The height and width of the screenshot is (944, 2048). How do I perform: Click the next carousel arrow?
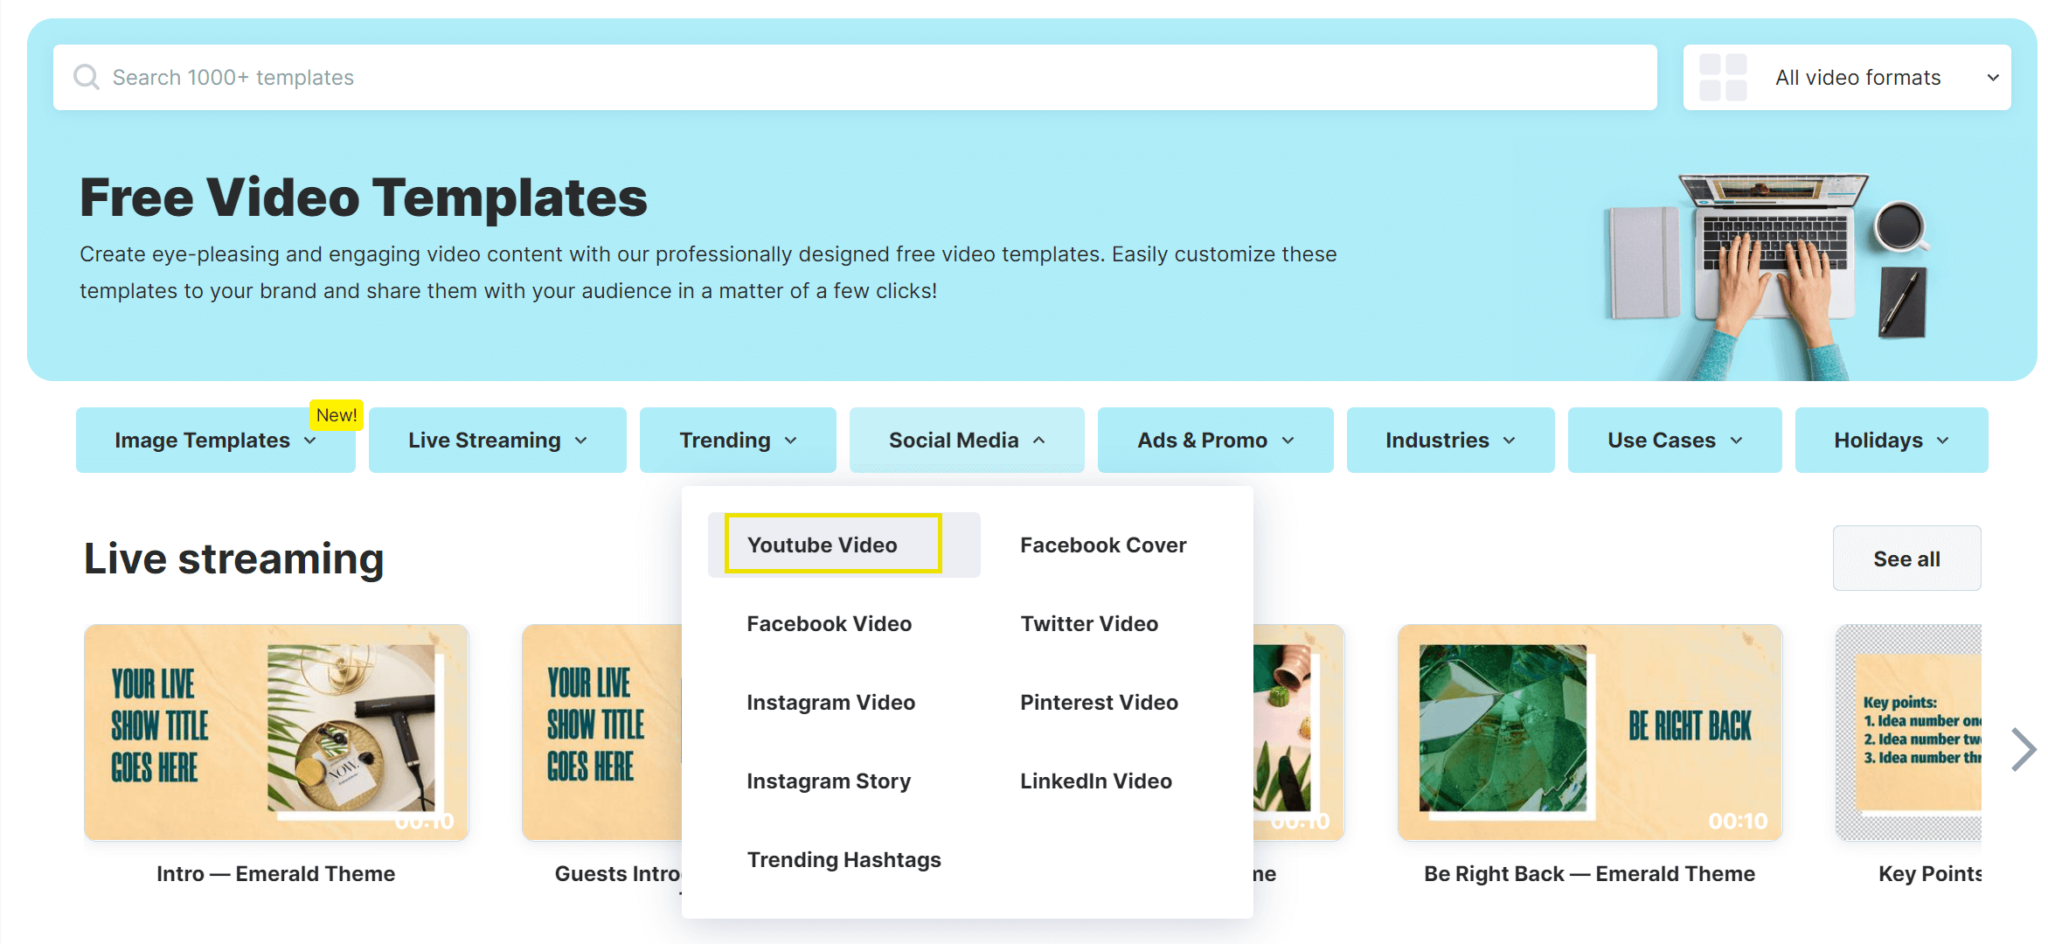[2023, 750]
